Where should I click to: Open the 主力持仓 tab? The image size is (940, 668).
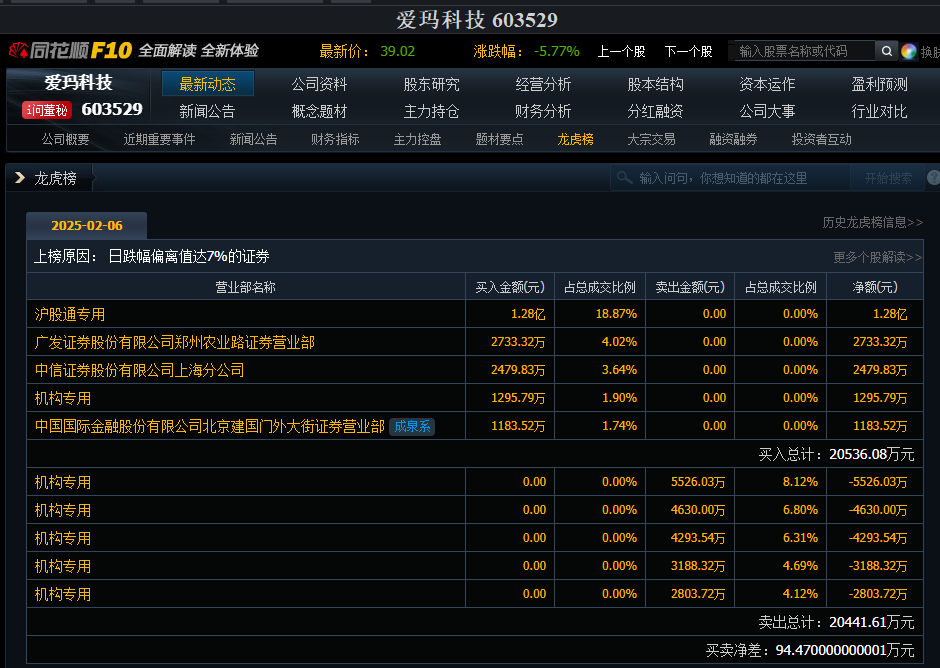click(x=432, y=111)
